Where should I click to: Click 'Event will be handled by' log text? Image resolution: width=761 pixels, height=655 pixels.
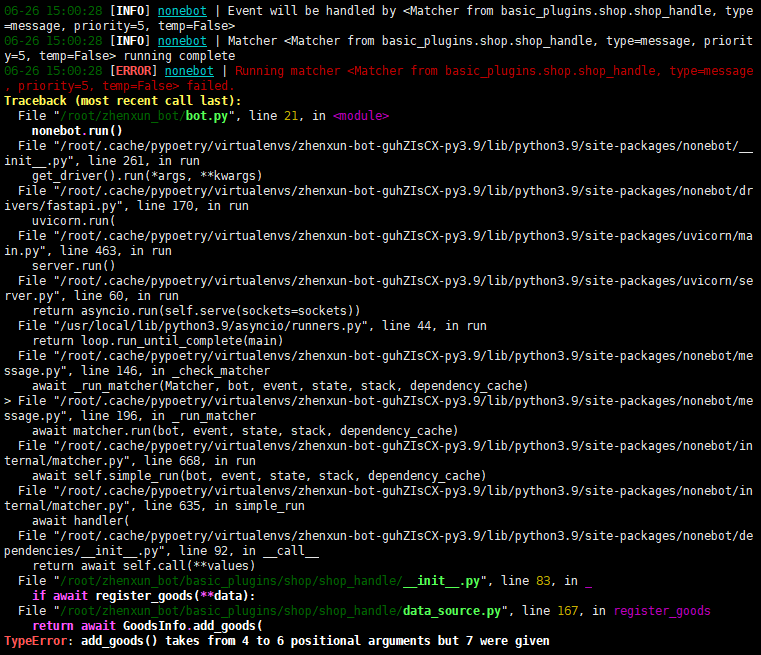tap(312, 11)
